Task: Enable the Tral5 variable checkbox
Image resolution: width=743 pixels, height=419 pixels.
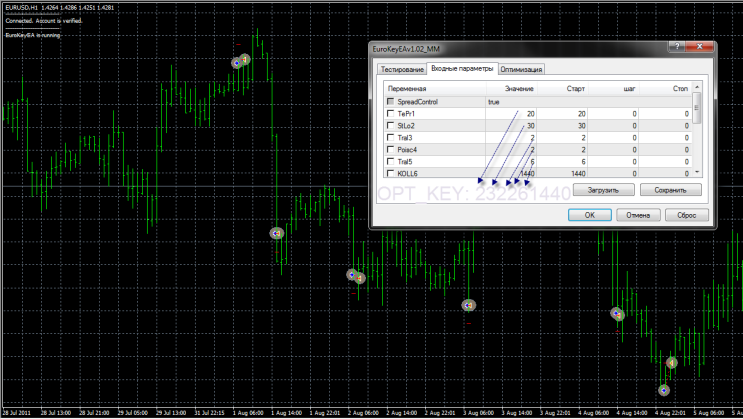Action: tap(390, 161)
